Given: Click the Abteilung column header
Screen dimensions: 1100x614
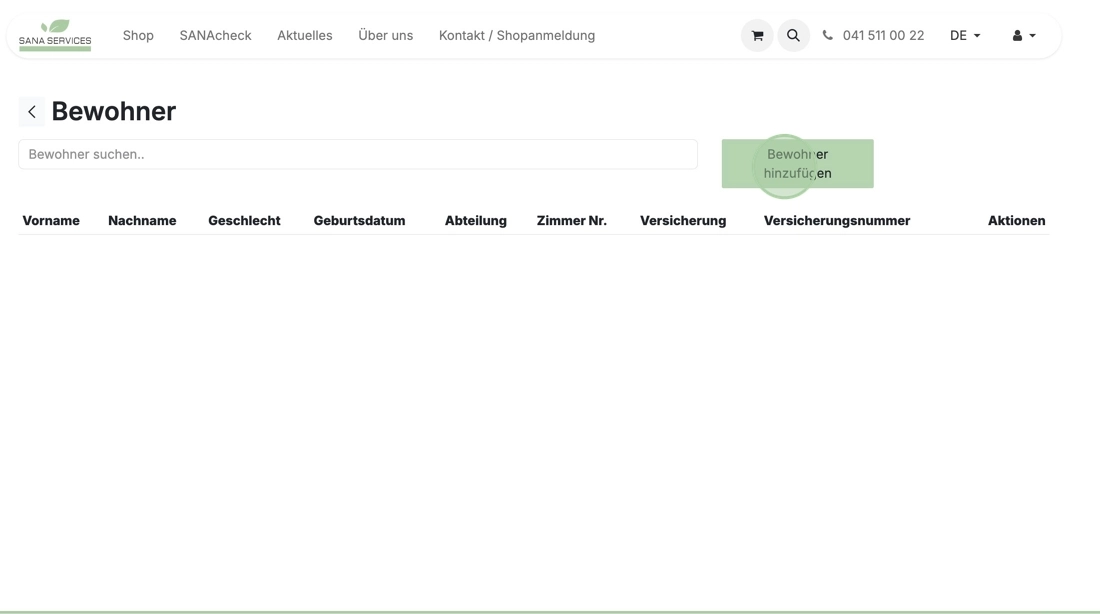Looking at the screenshot, I should [x=476, y=220].
